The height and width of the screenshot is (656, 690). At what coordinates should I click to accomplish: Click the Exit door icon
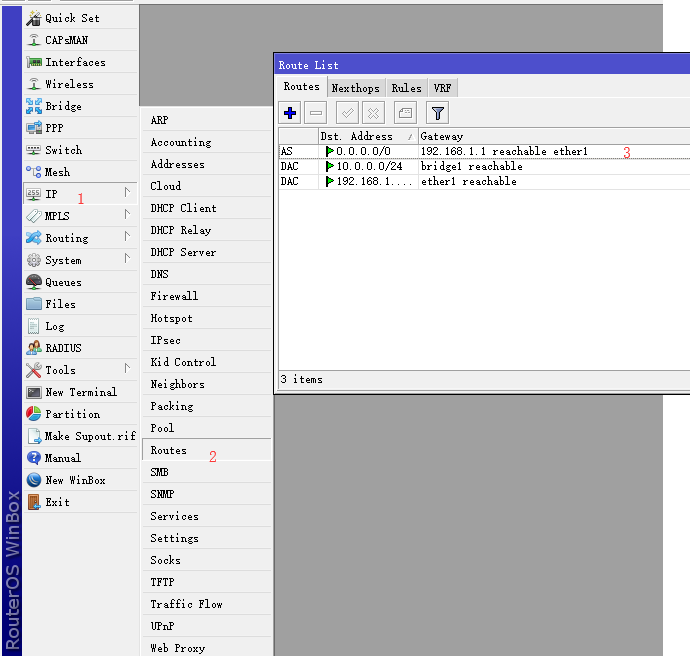tap(34, 502)
